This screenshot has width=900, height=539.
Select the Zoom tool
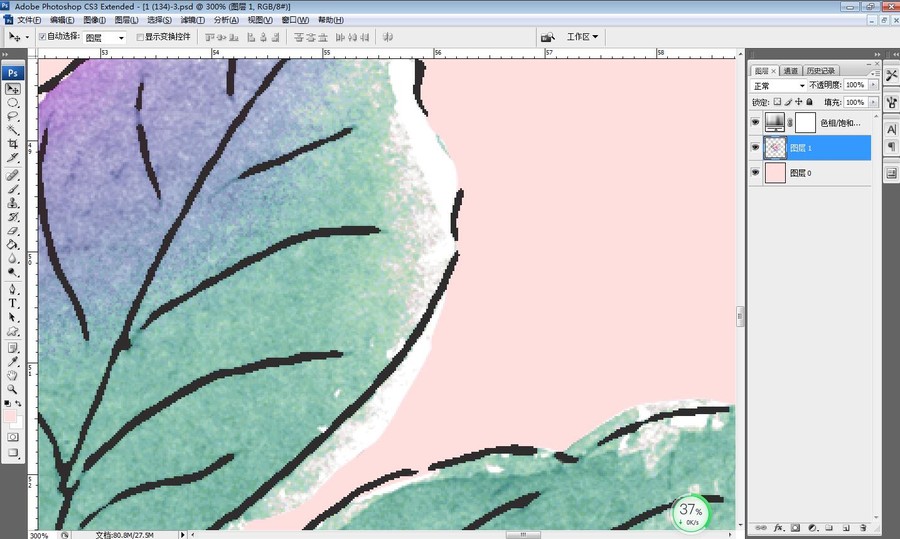point(13,389)
